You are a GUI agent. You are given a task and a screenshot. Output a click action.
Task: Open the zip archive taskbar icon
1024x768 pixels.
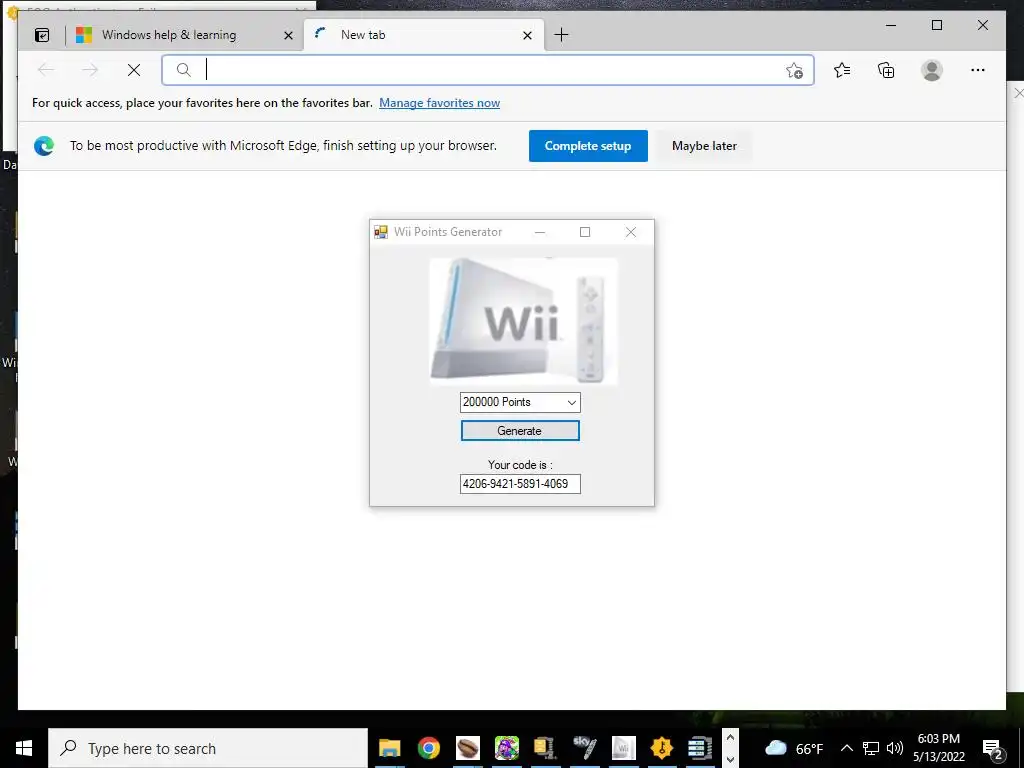(x=545, y=748)
